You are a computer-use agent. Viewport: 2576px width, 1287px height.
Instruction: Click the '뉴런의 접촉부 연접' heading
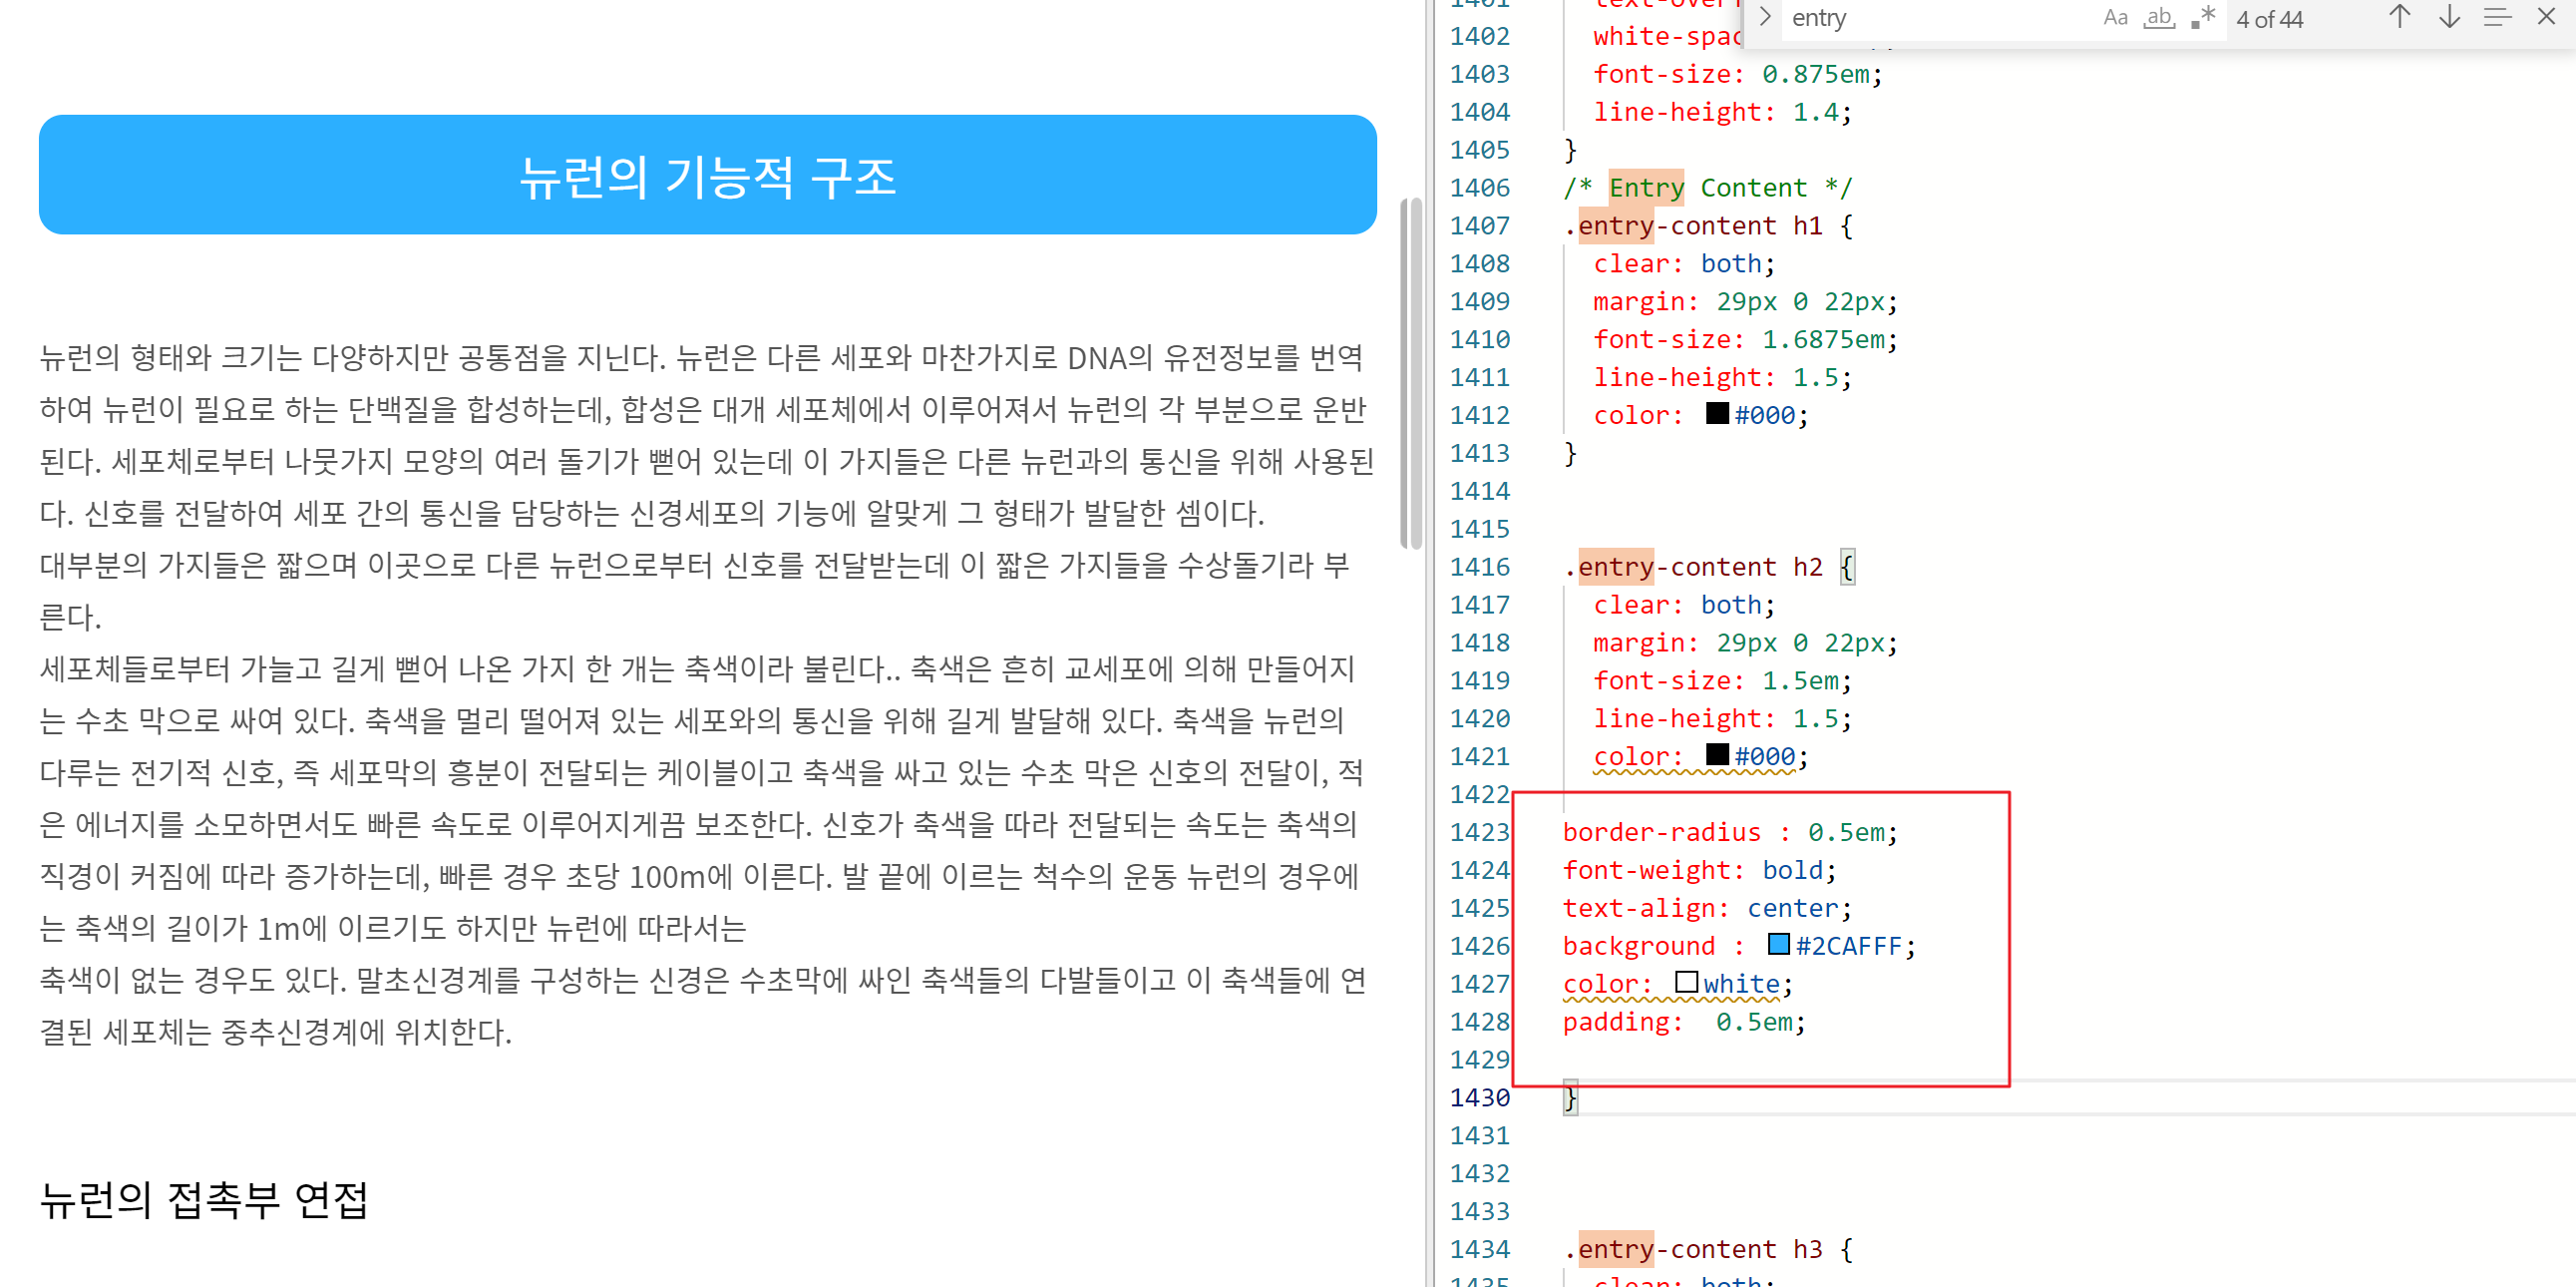pyautogui.click(x=204, y=1200)
